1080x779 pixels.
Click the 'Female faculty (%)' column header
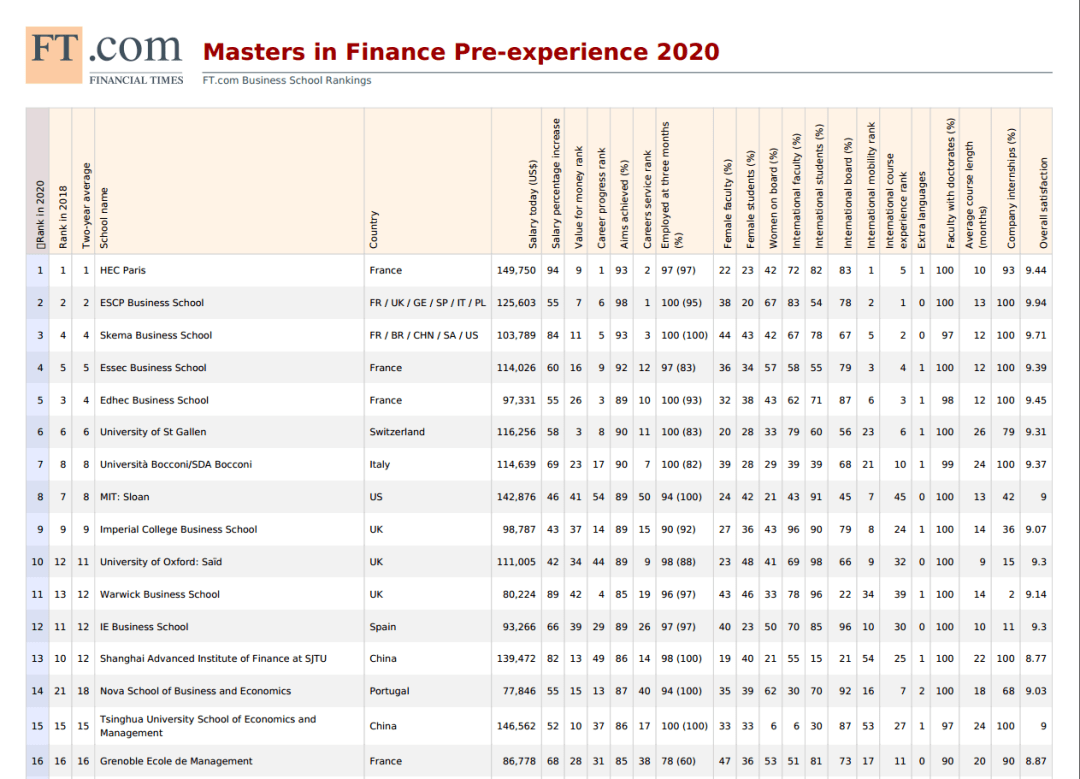click(x=727, y=204)
